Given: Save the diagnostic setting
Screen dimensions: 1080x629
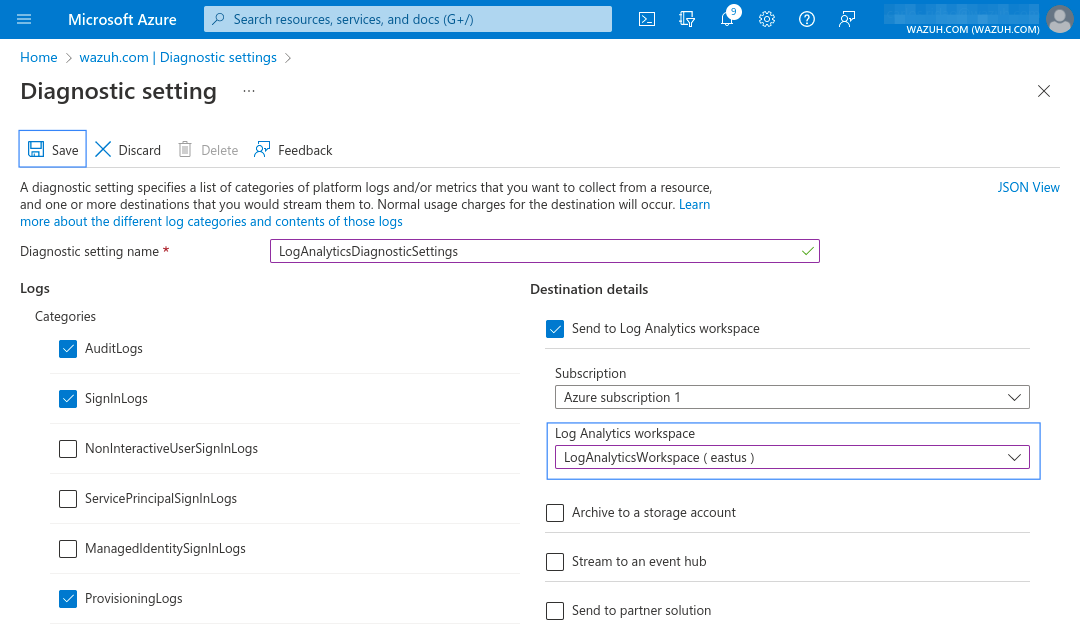Looking at the screenshot, I should (x=52, y=149).
